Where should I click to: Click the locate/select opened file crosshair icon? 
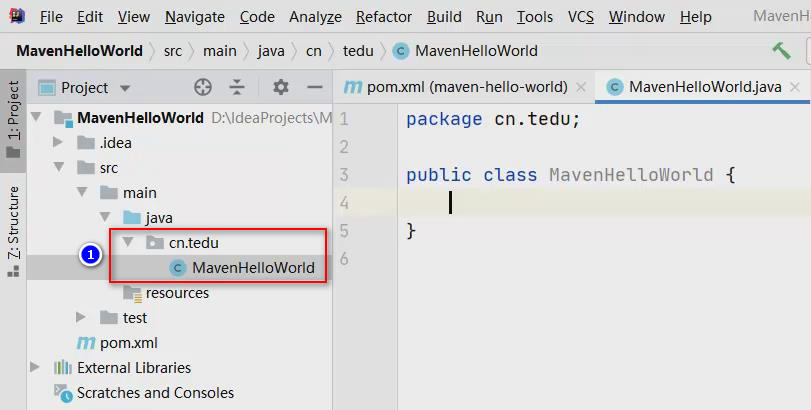pyautogui.click(x=203, y=87)
